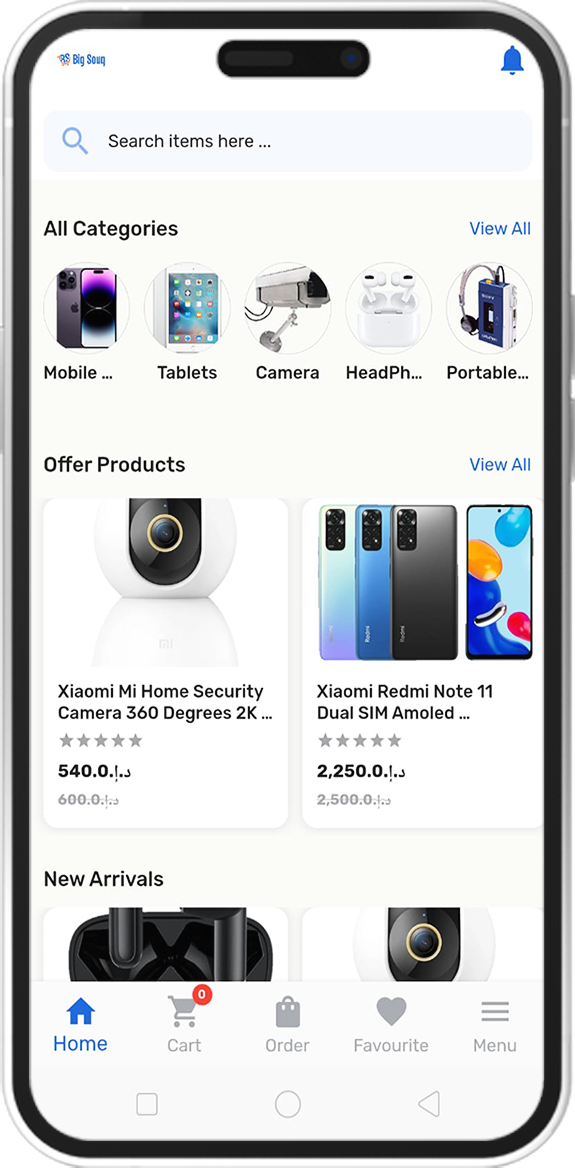575x1168 pixels.
Task: Tap the magnifier search icon
Action: [74, 141]
